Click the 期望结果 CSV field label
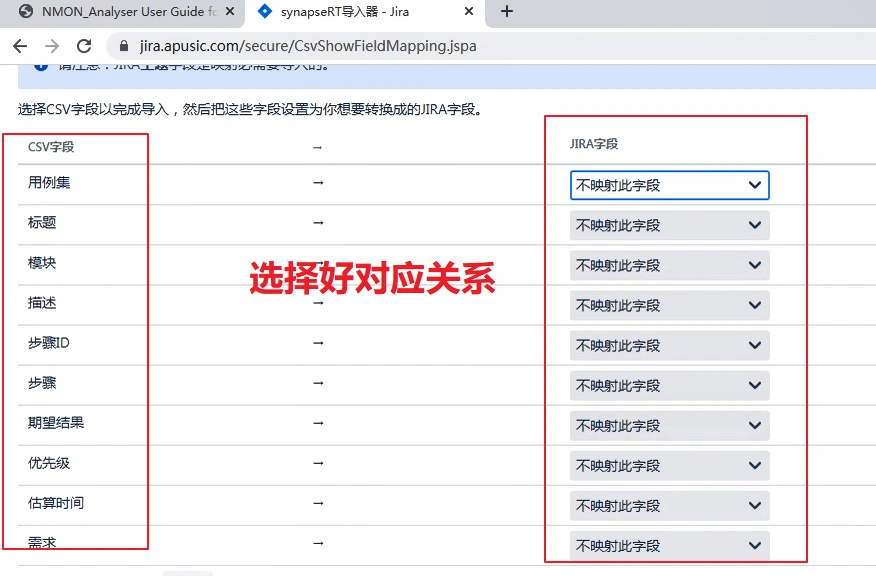 point(56,423)
